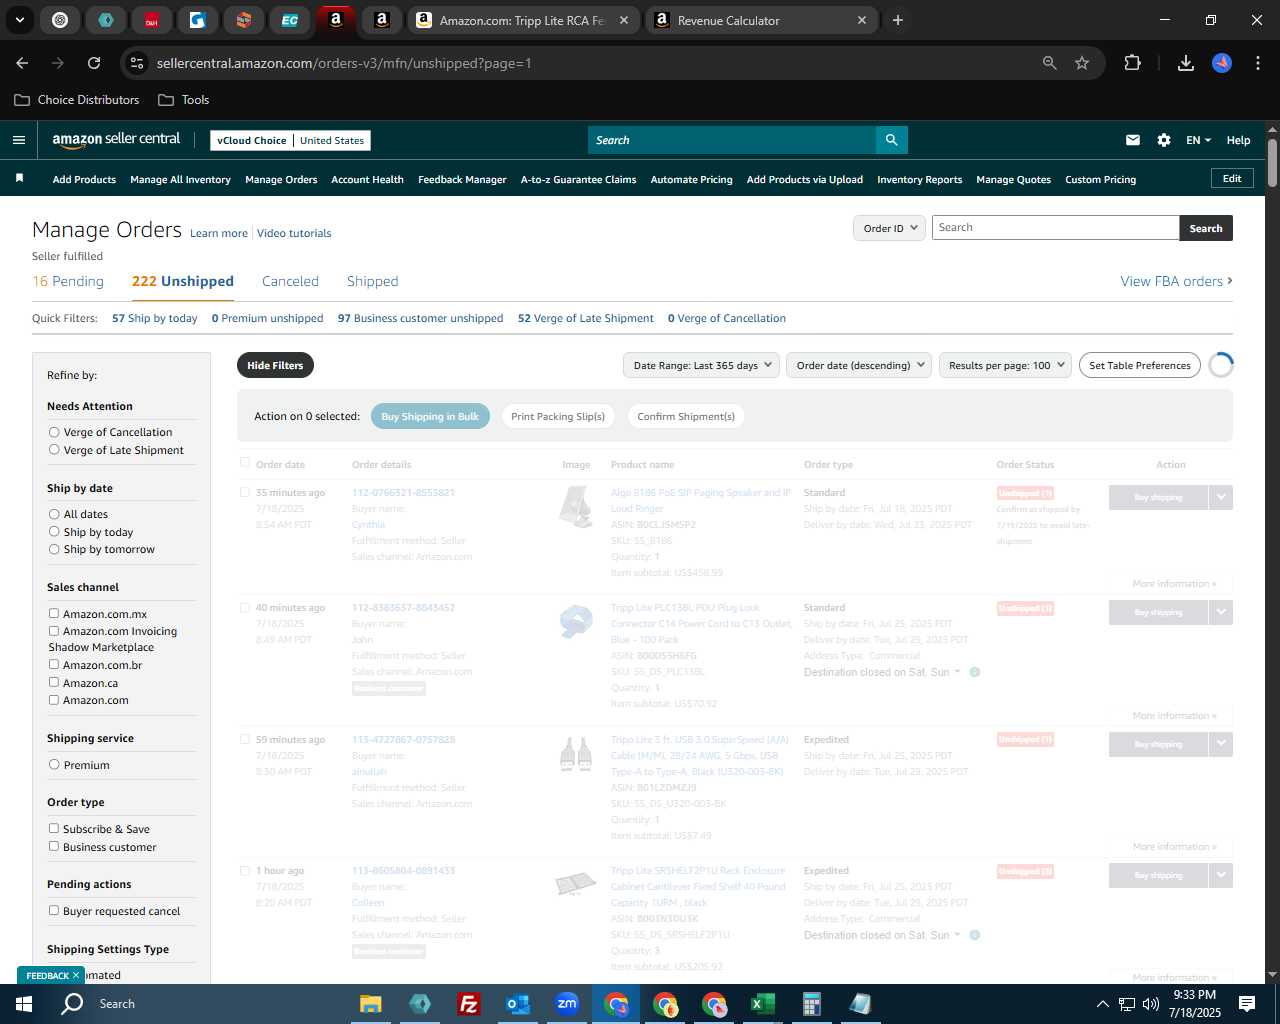Open the Choice Distributors bookmark folder
The image size is (1280, 1024).
77,100
